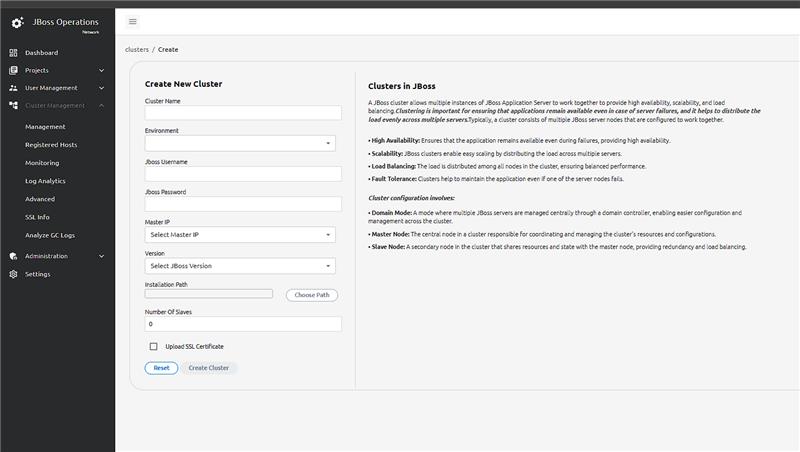Go to Management submenu
Image resolution: width=800 pixels, height=452 pixels.
[x=45, y=127]
